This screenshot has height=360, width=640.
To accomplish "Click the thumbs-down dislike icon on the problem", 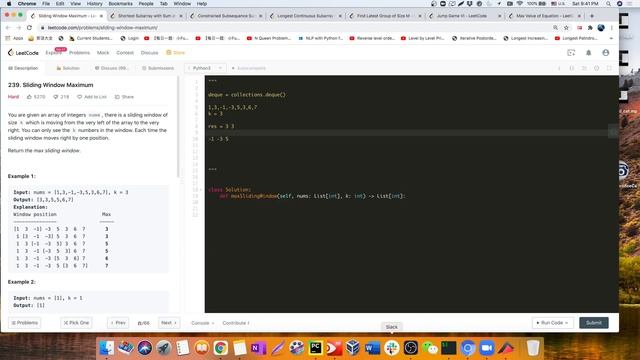I will point(56,97).
